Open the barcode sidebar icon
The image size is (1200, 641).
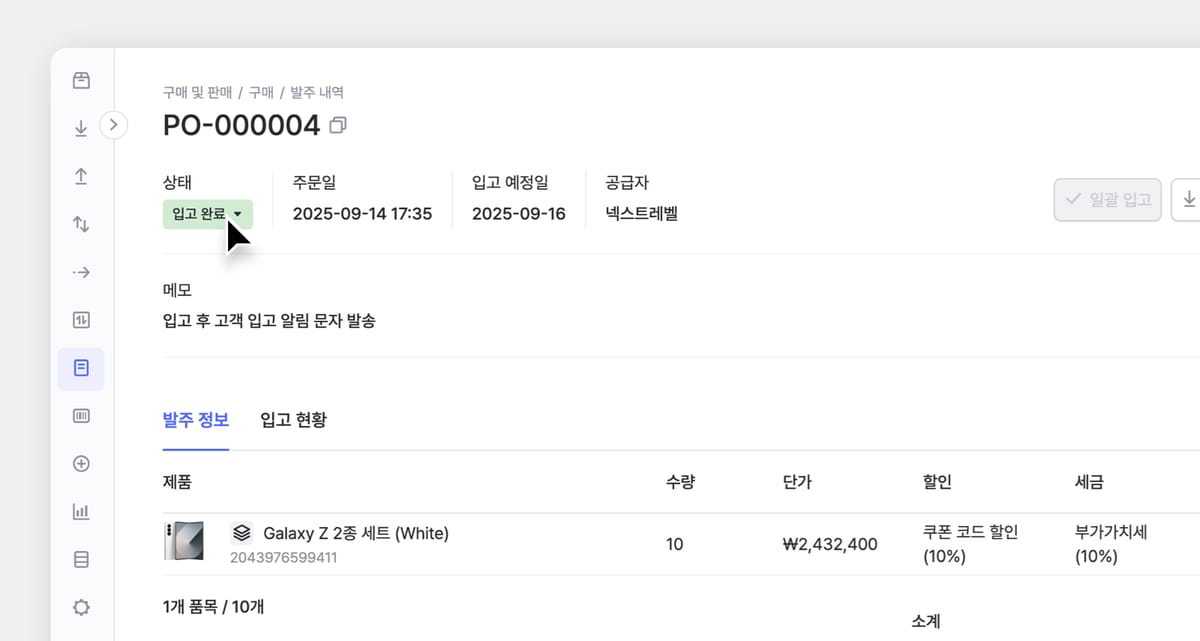point(81,416)
